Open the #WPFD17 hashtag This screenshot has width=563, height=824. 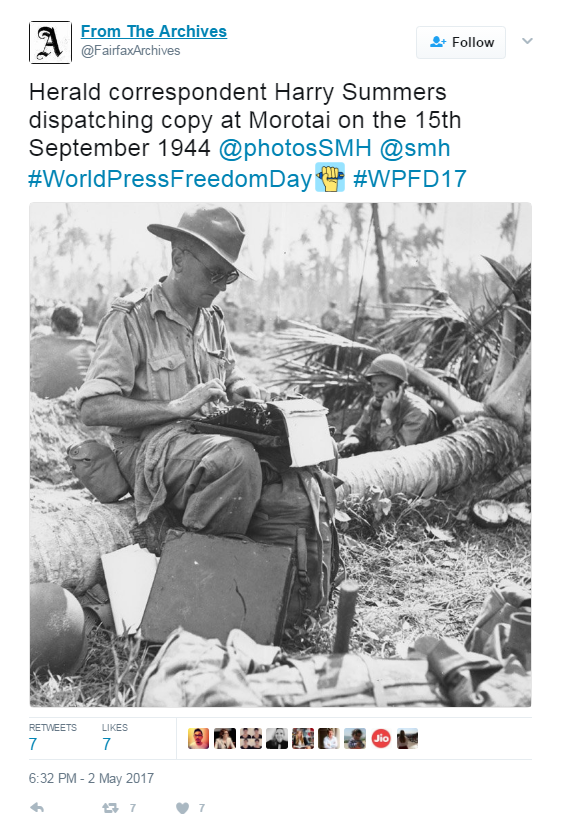410,178
